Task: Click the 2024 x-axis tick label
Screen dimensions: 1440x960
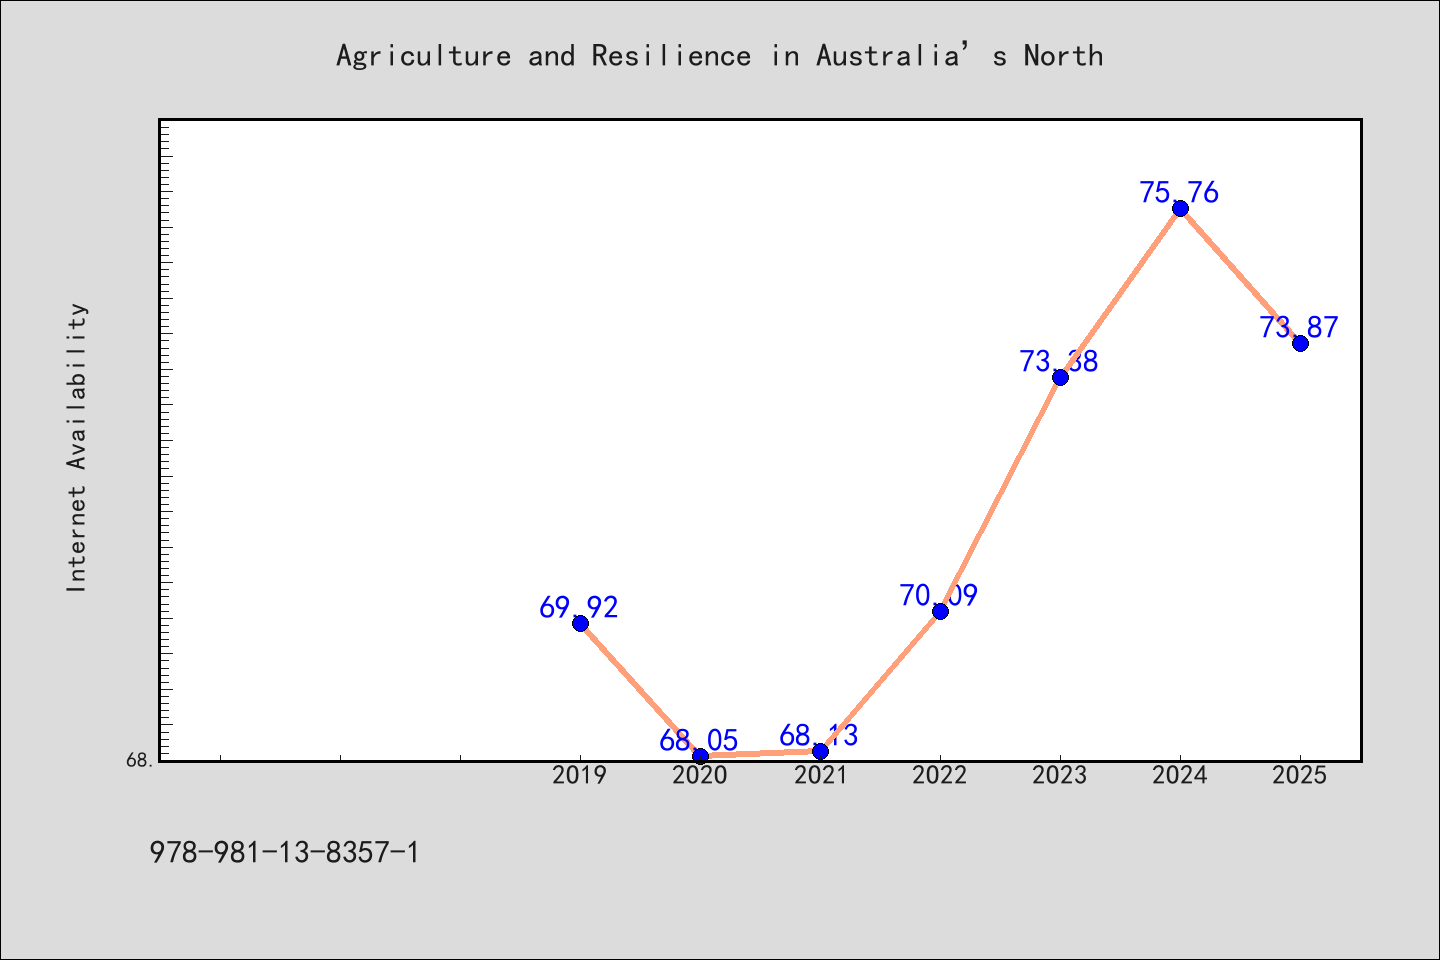Action: pos(1180,775)
